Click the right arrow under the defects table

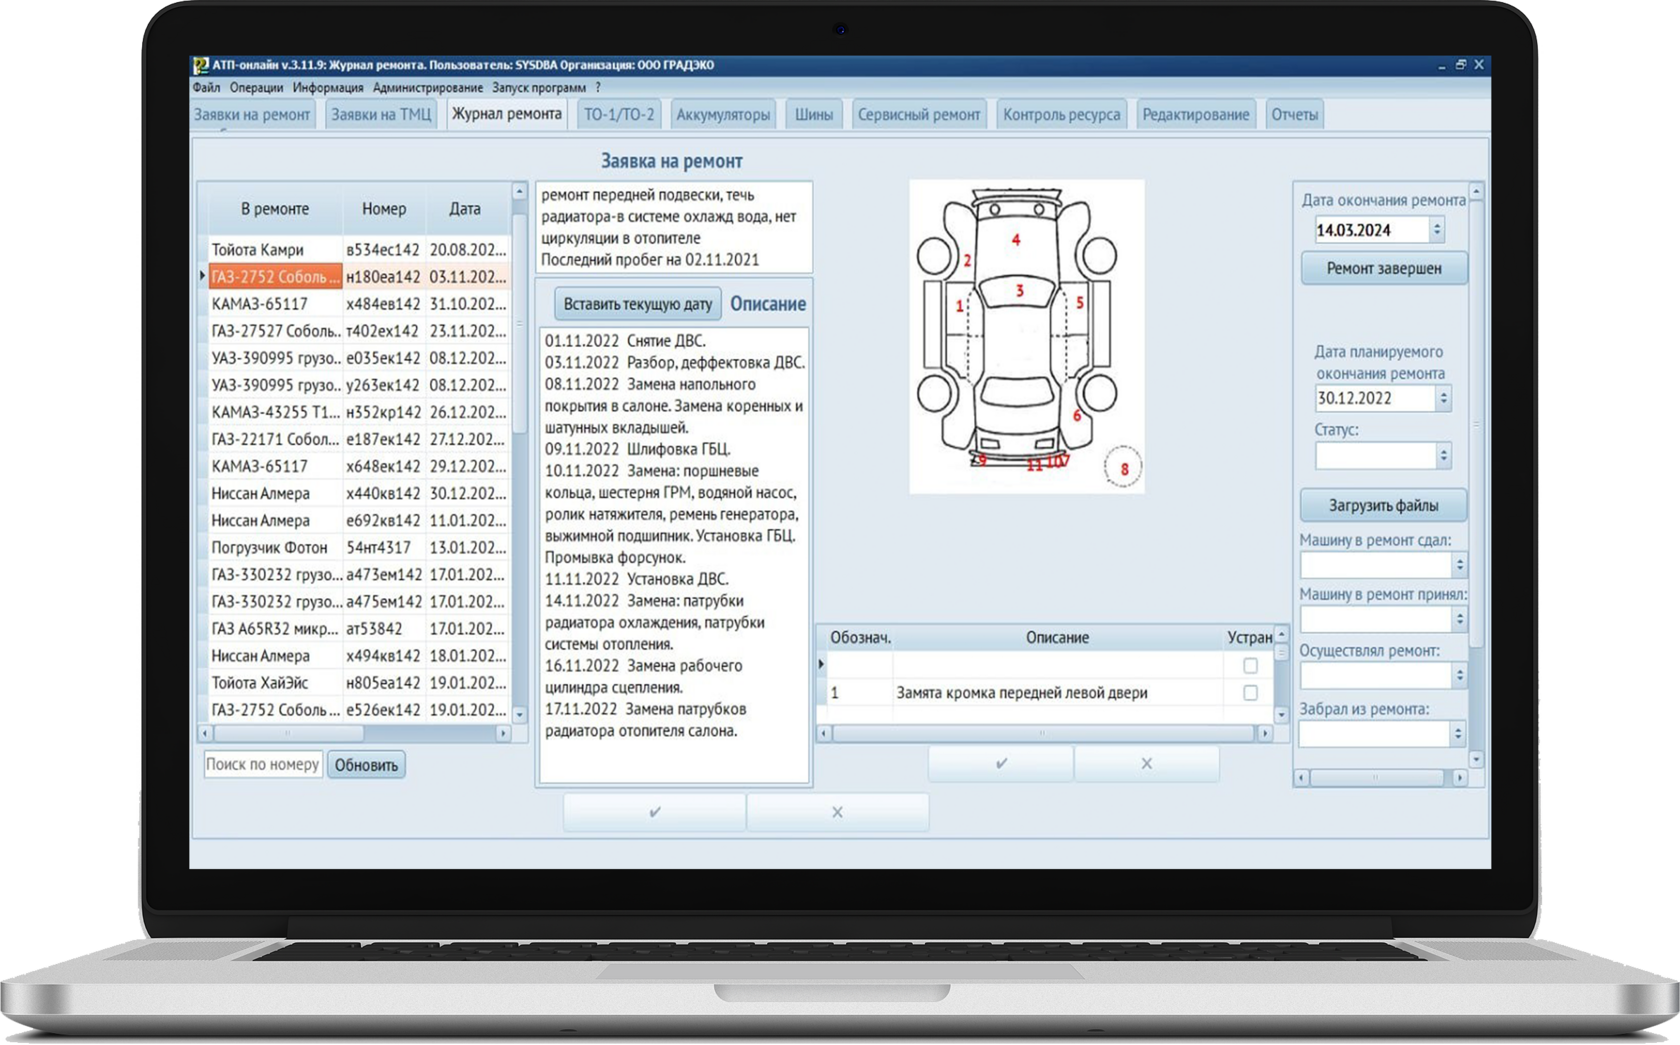click(1265, 733)
